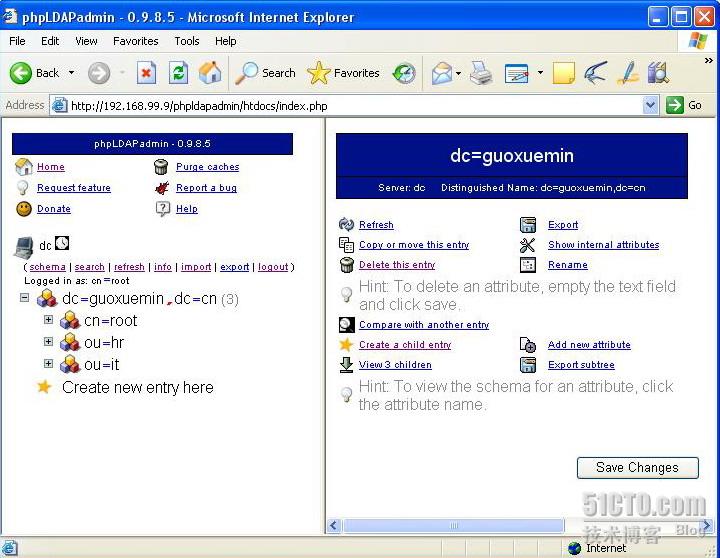Click the Print toolbar icon
The width and height of the screenshot is (720, 558).
(x=481, y=73)
